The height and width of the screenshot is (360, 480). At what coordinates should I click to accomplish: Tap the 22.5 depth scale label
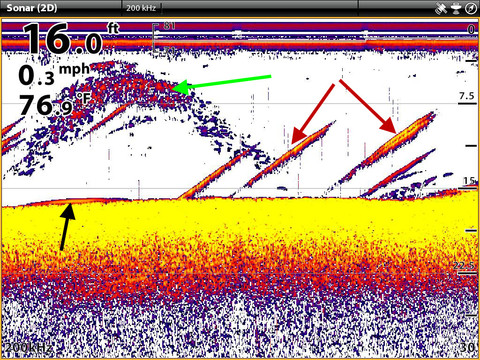[465, 266]
